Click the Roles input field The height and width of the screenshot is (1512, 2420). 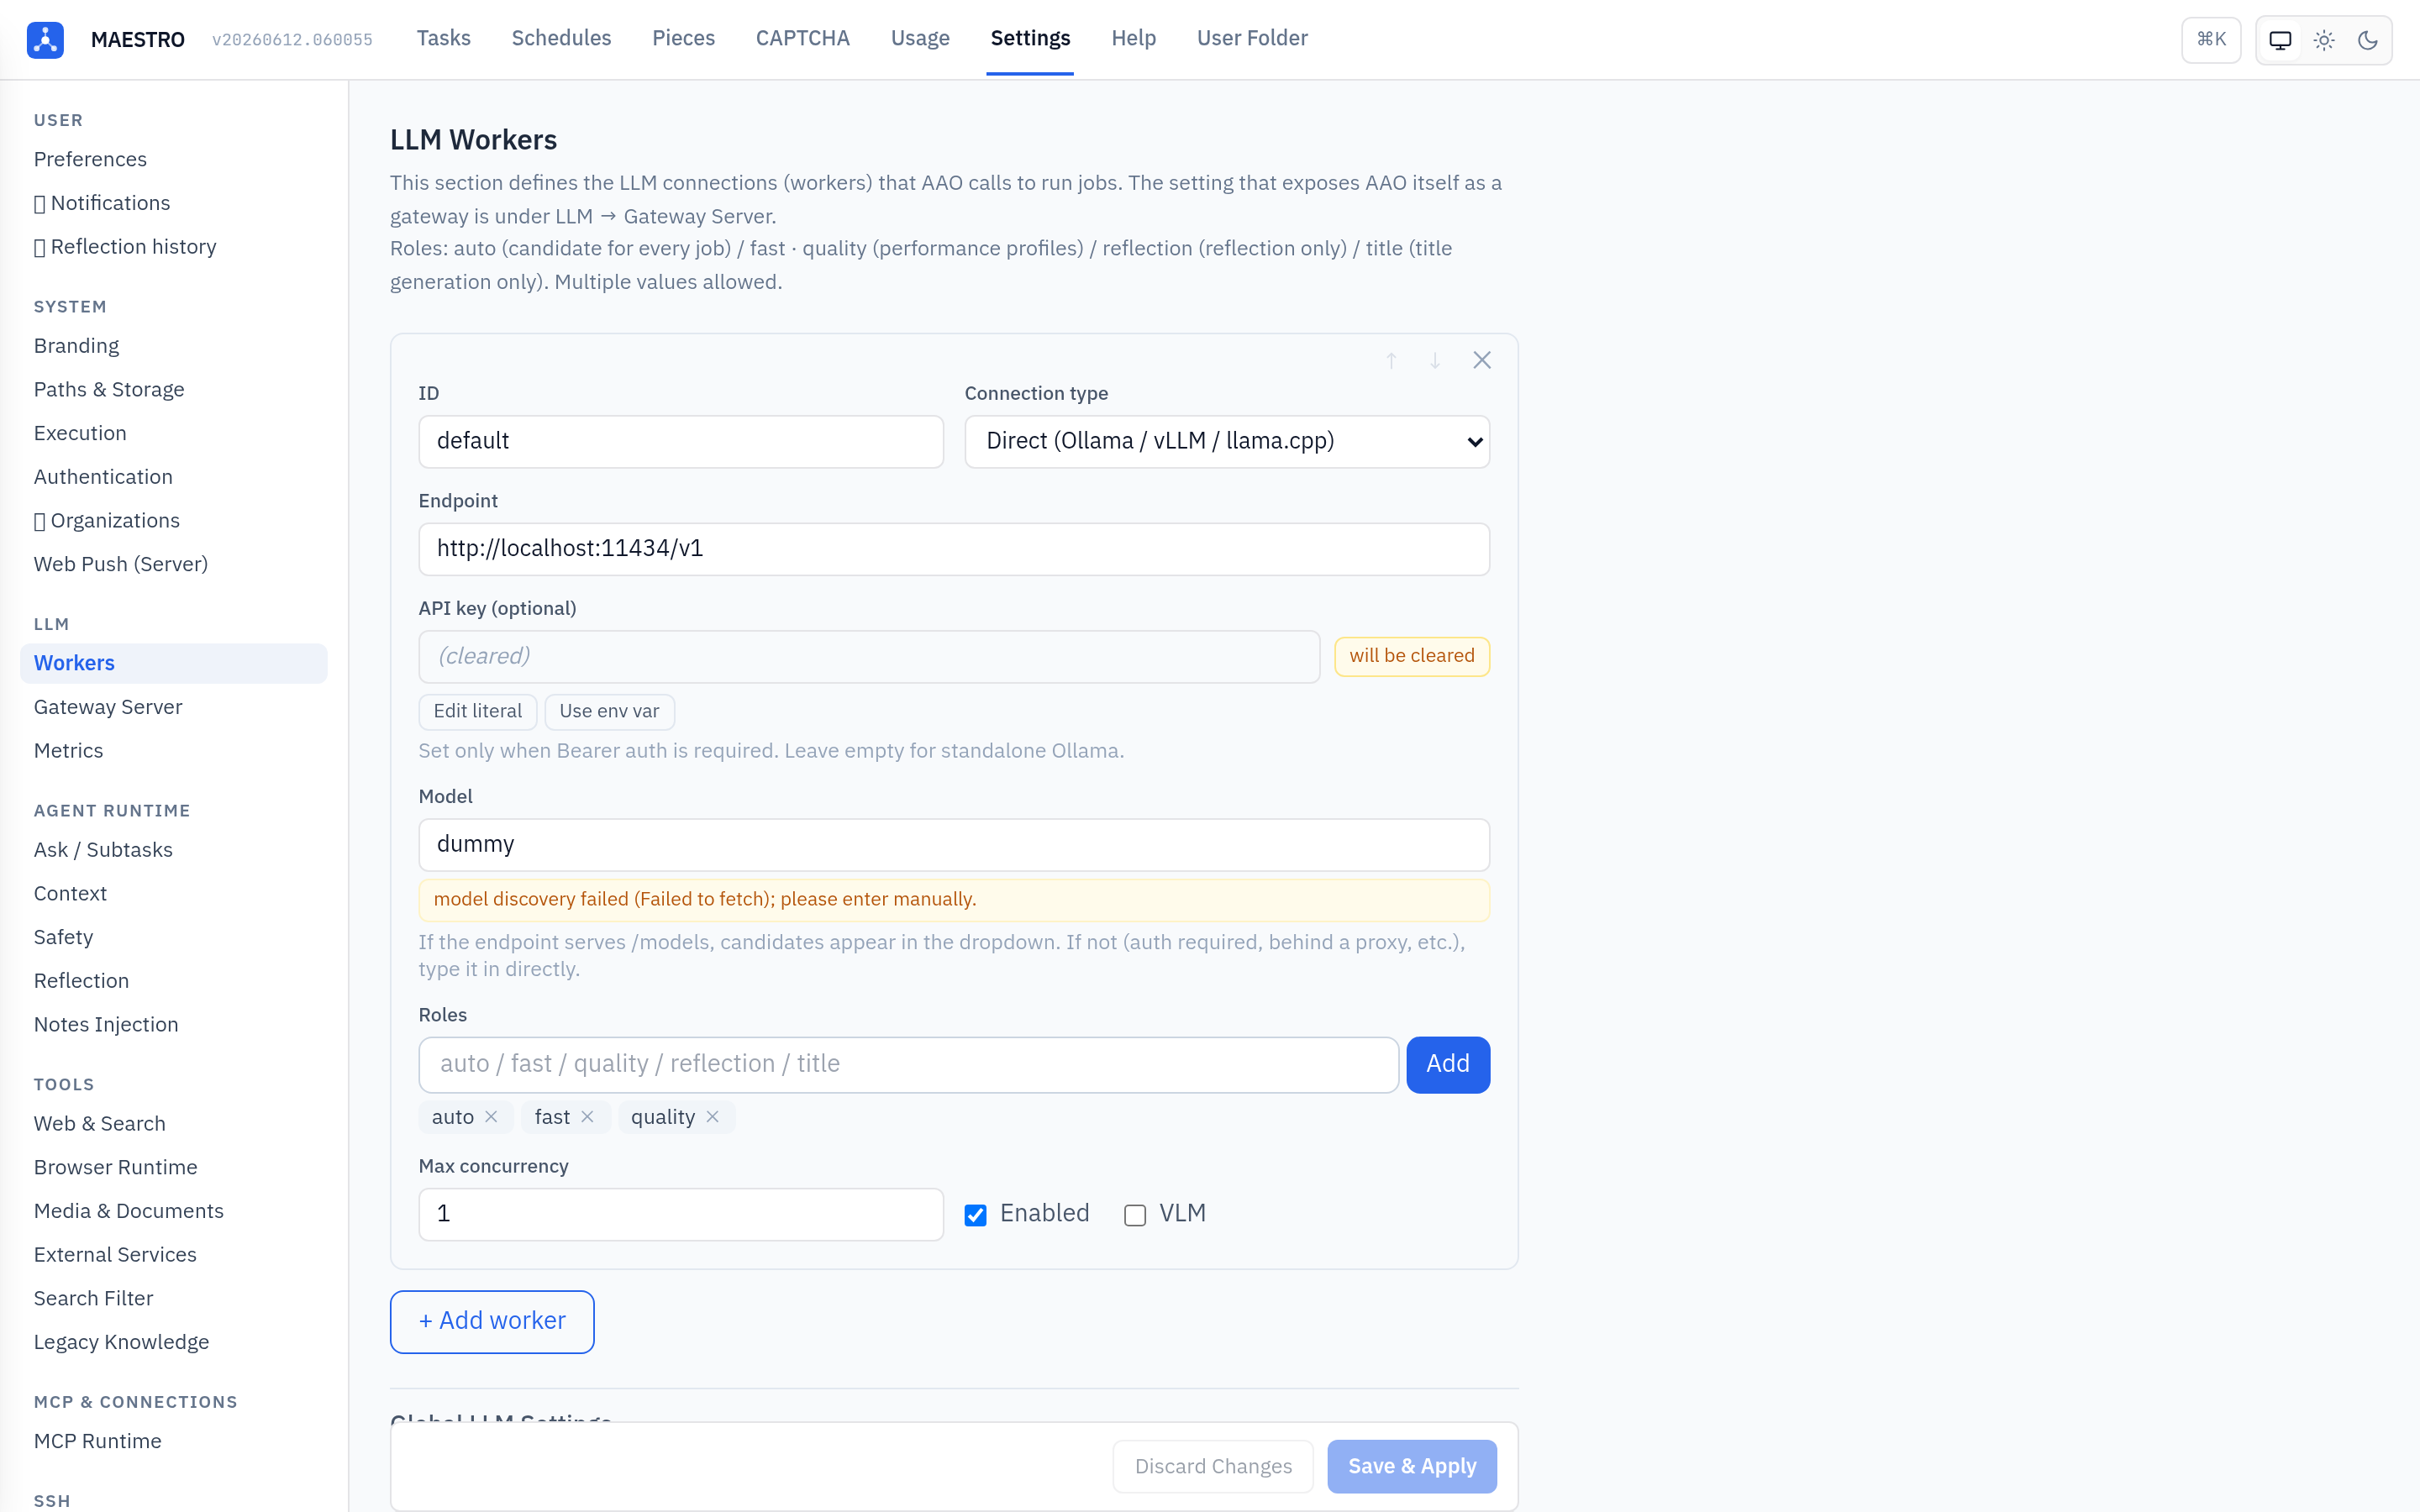pos(908,1064)
